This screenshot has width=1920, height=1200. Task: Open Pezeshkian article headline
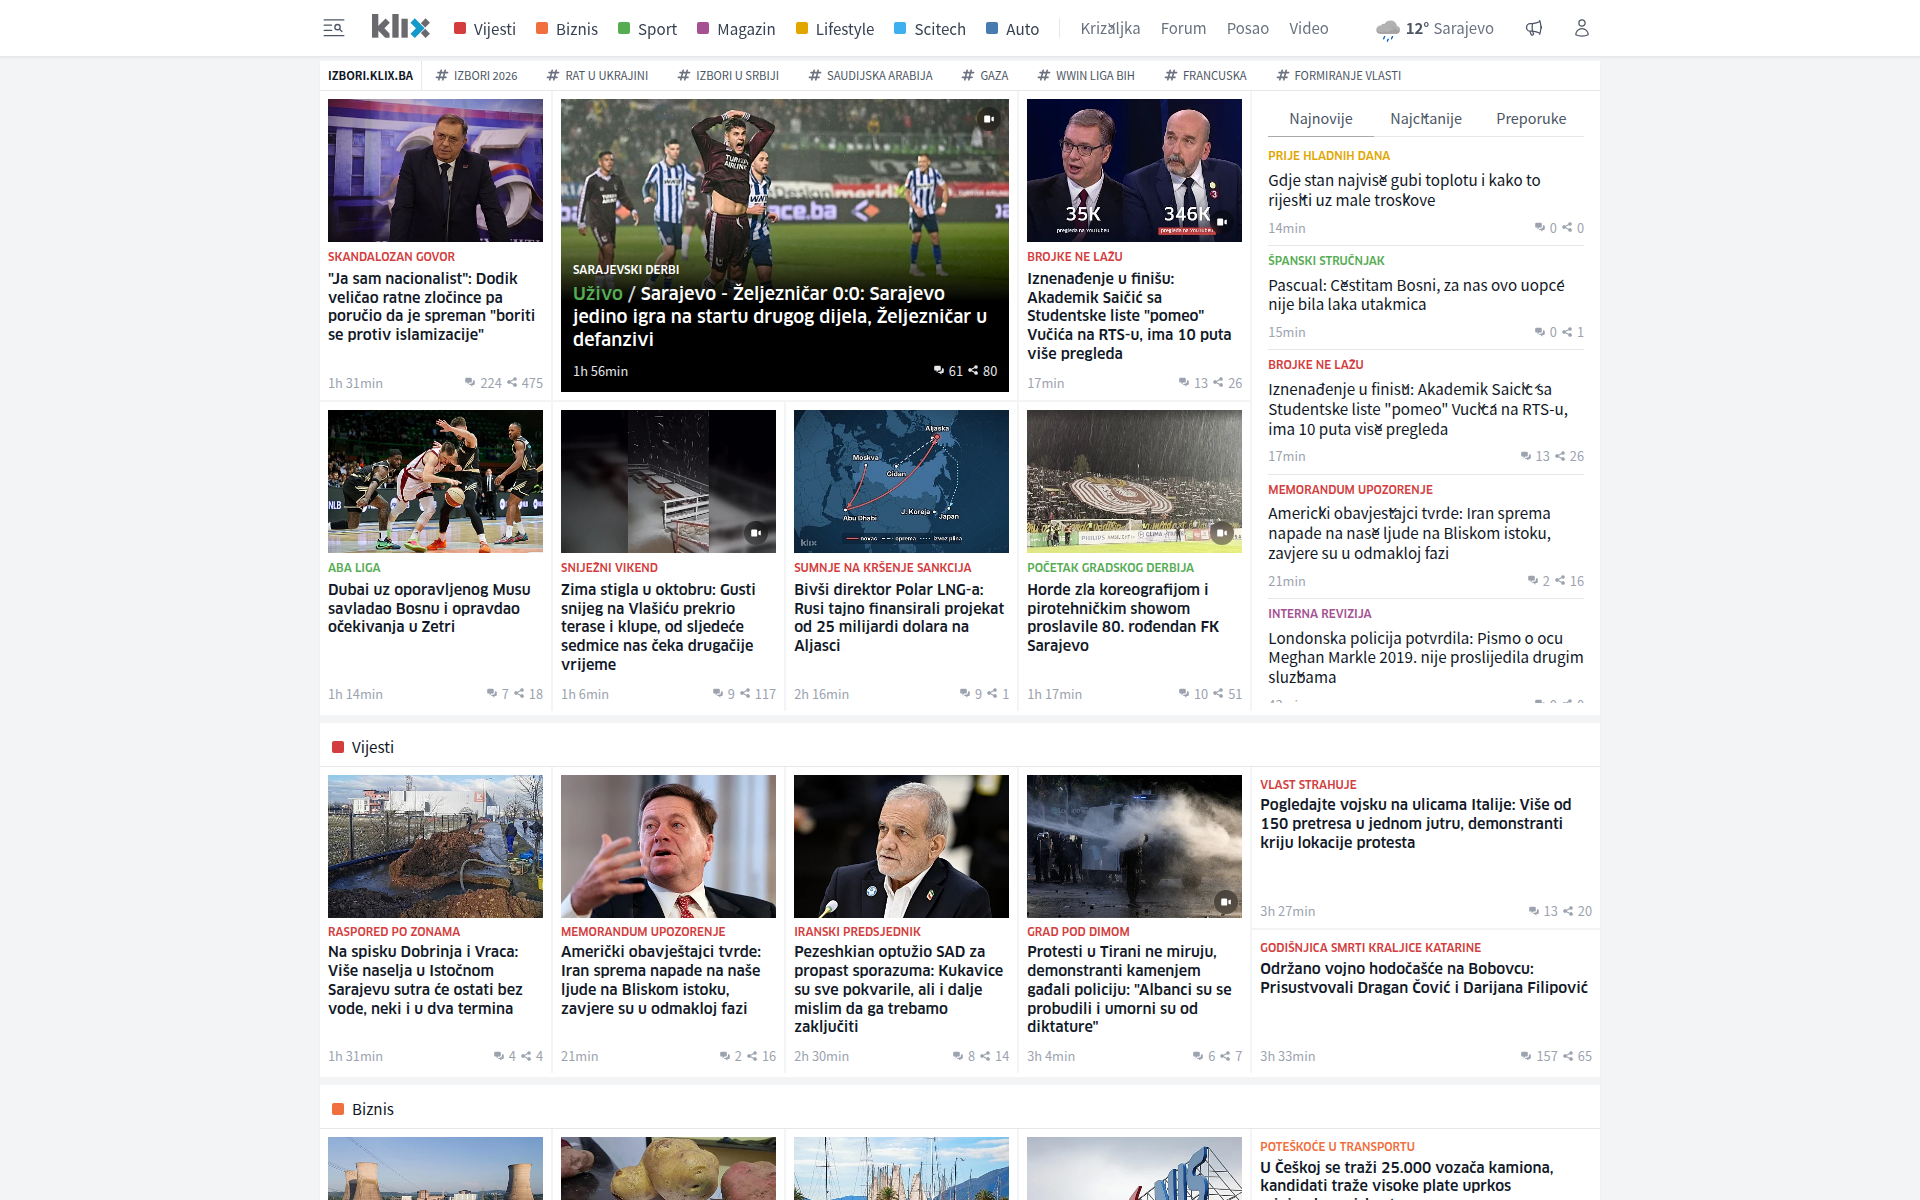[x=899, y=989]
